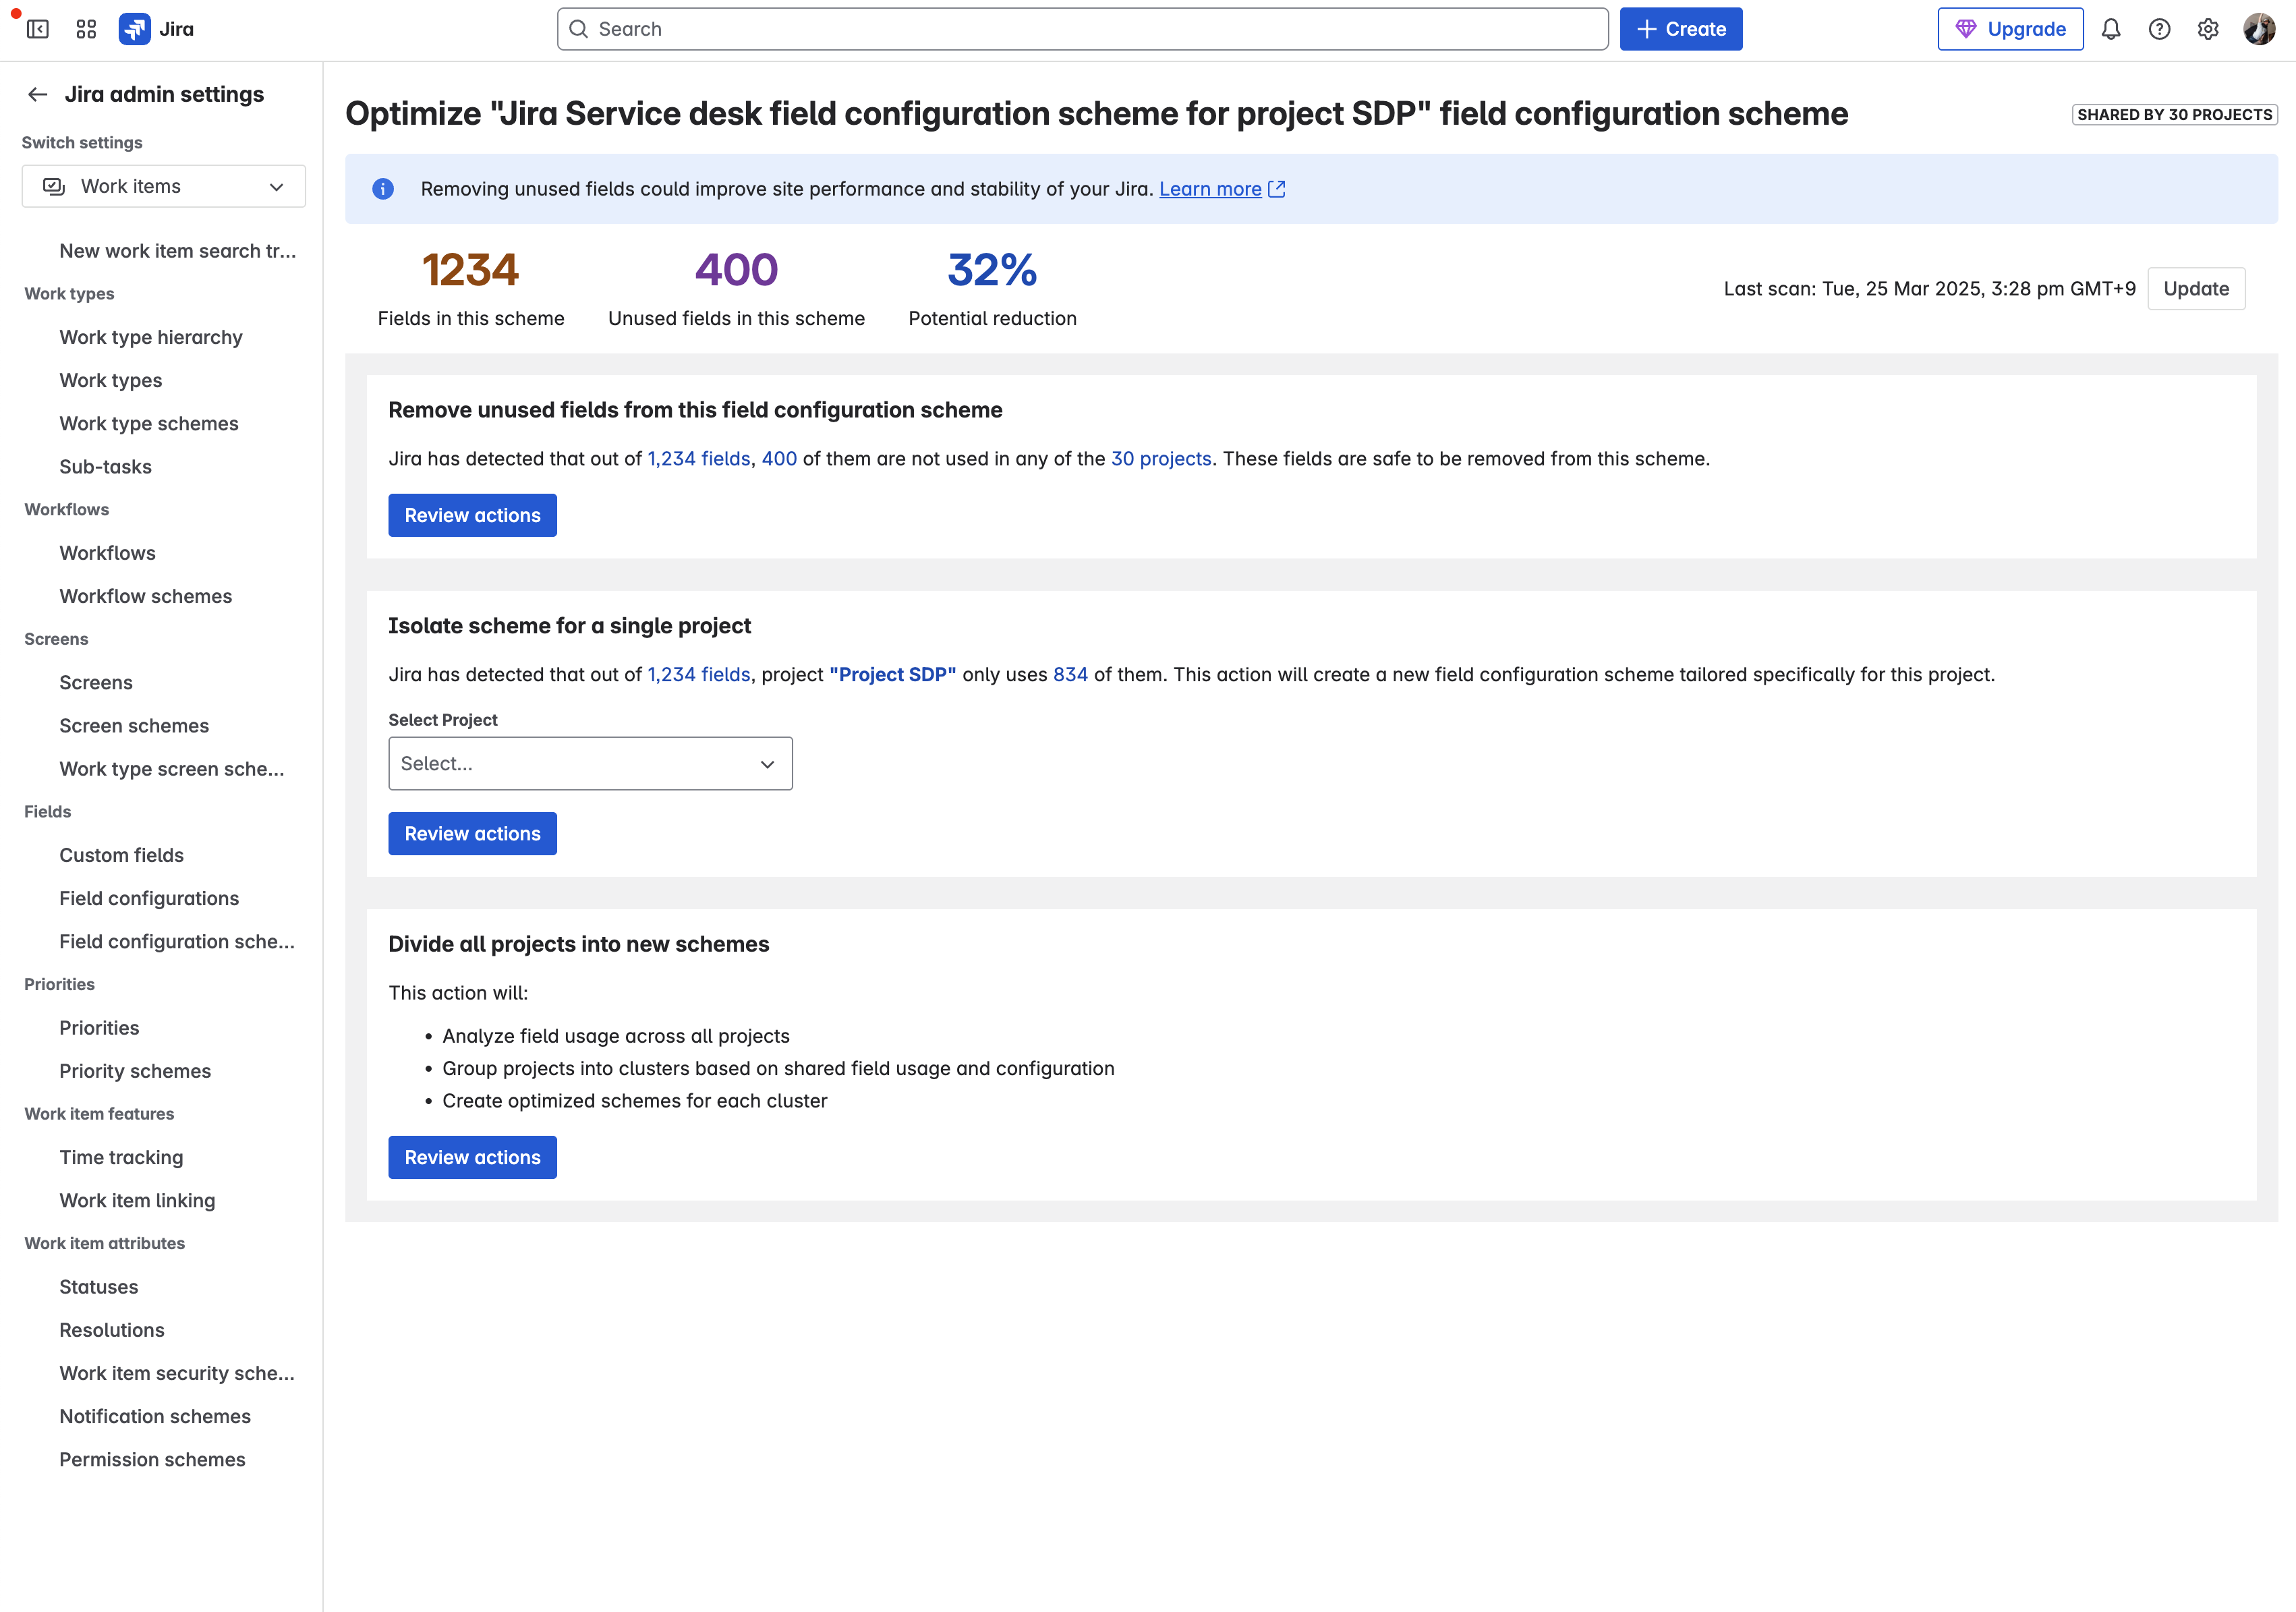Open the app switcher grid icon
This screenshot has width=2296, height=1612.
coord(86,29)
